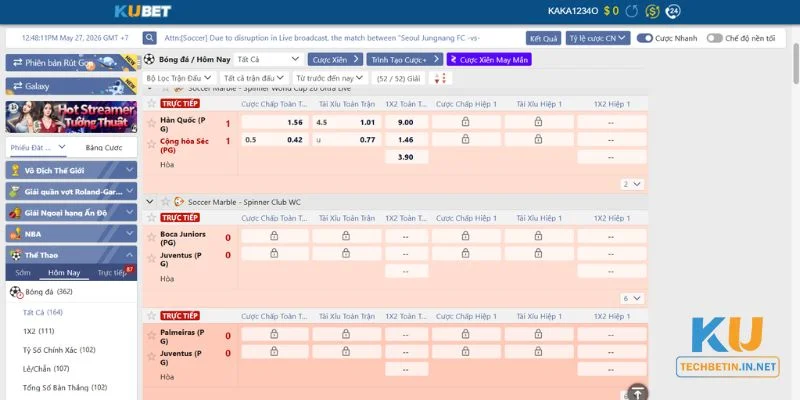800x400 pixels.
Task: Enable Chế độ nền tối toggle
Action: [x=715, y=38]
